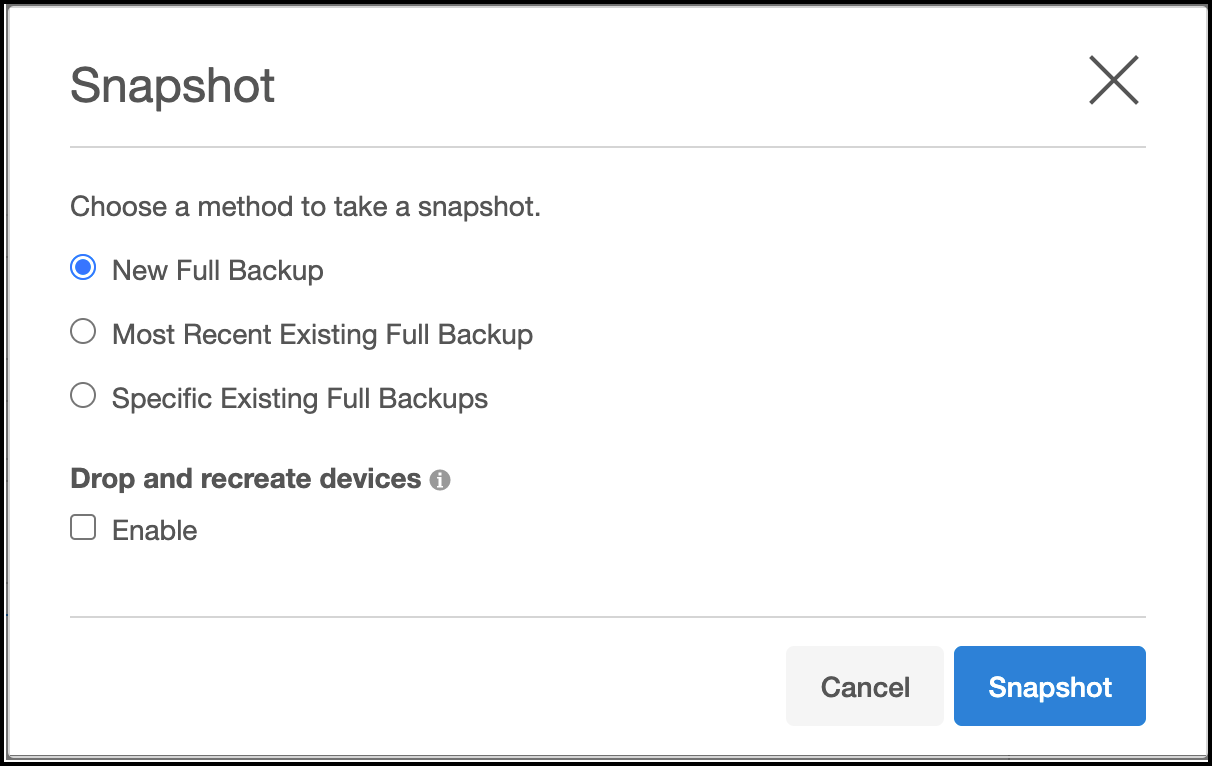Click the "Enable" label text

coord(155,530)
